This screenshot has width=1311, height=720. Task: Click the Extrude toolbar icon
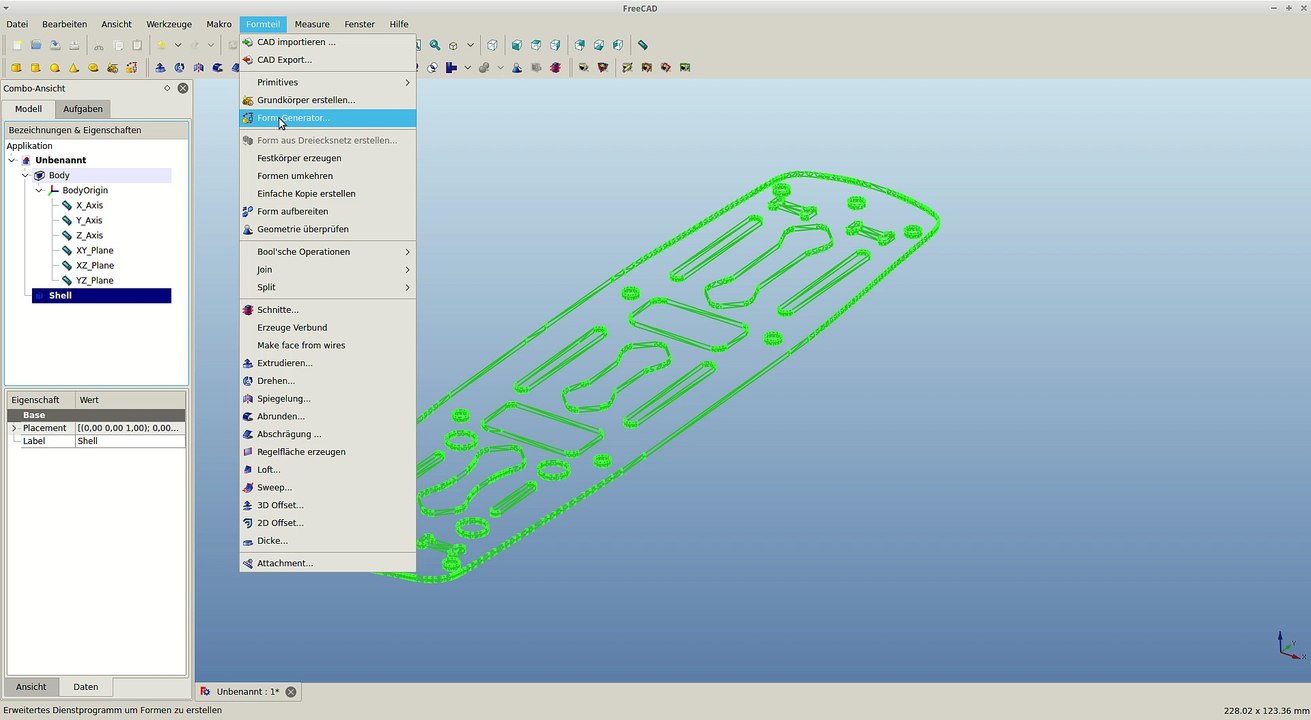[x=160, y=68]
